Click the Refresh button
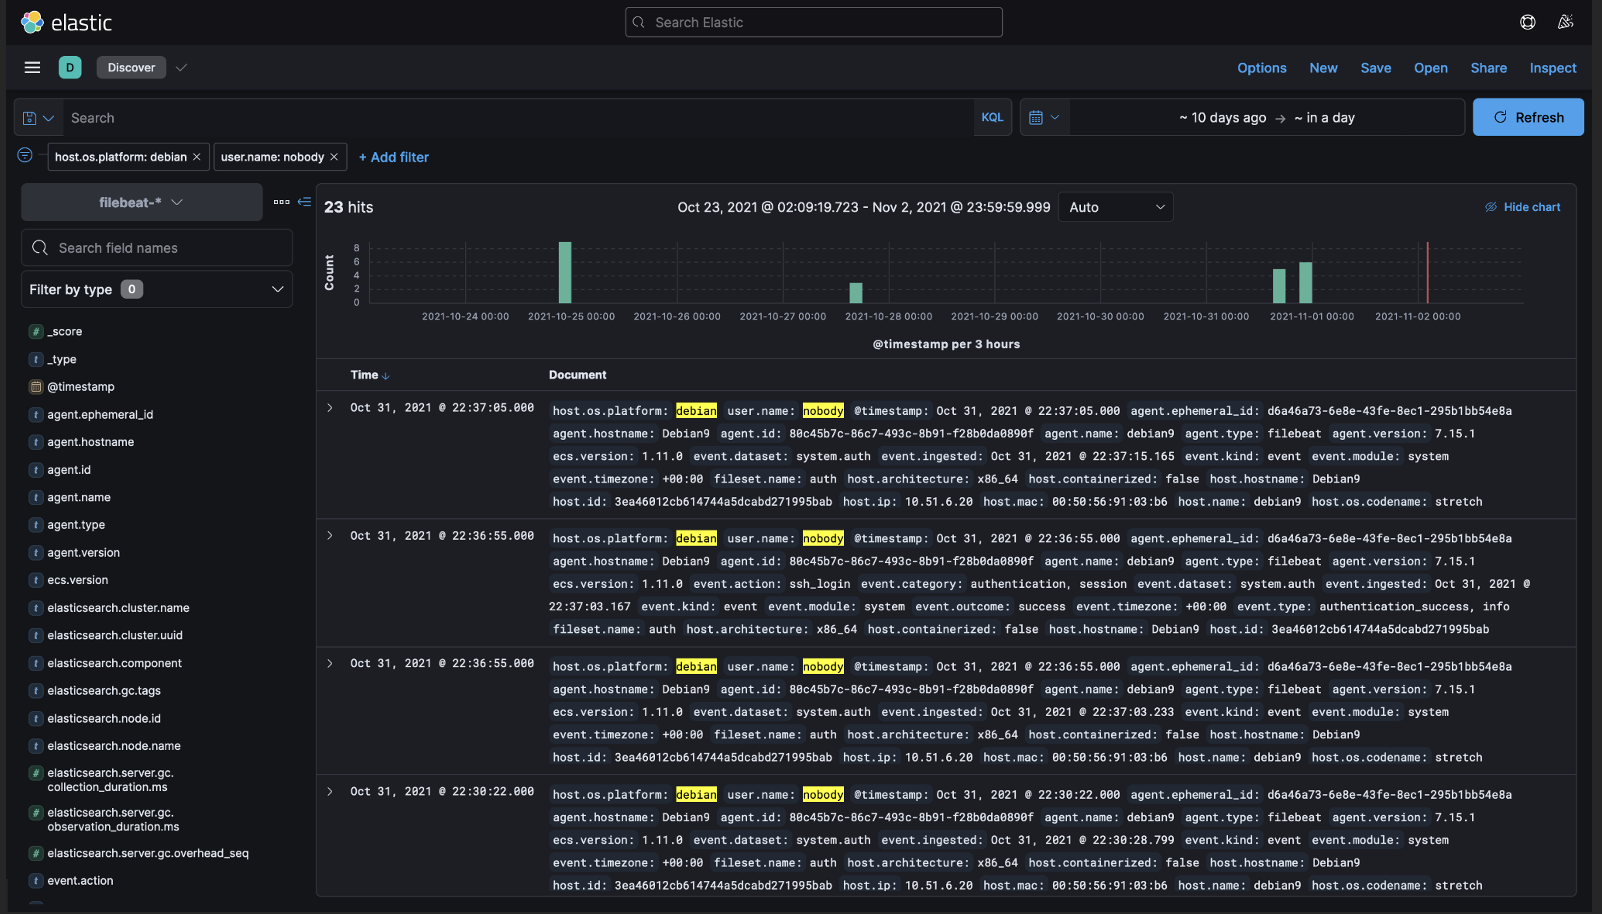The image size is (1602, 914). (1528, 117)
